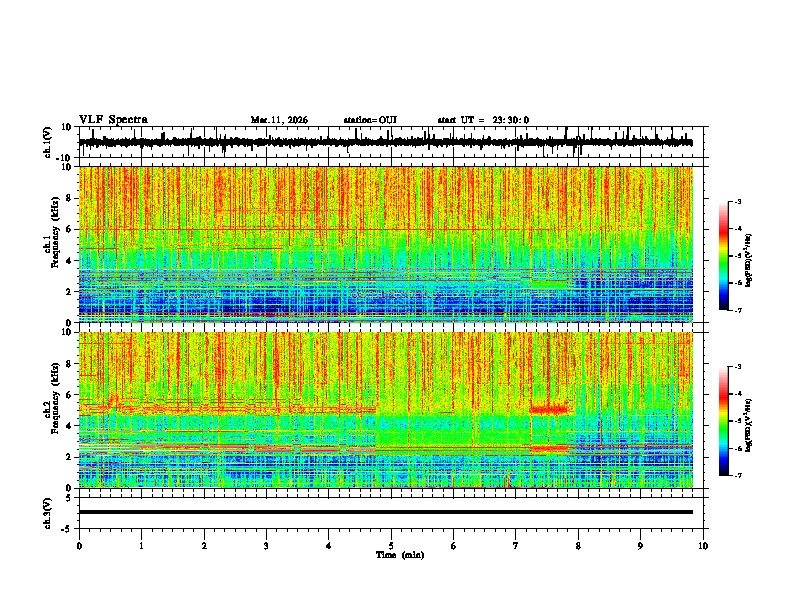Image resolution: width=792 pixels, height=612 pixels.
Task: Click the "ch.1(V)" axis label
Action: click(47, 142)
